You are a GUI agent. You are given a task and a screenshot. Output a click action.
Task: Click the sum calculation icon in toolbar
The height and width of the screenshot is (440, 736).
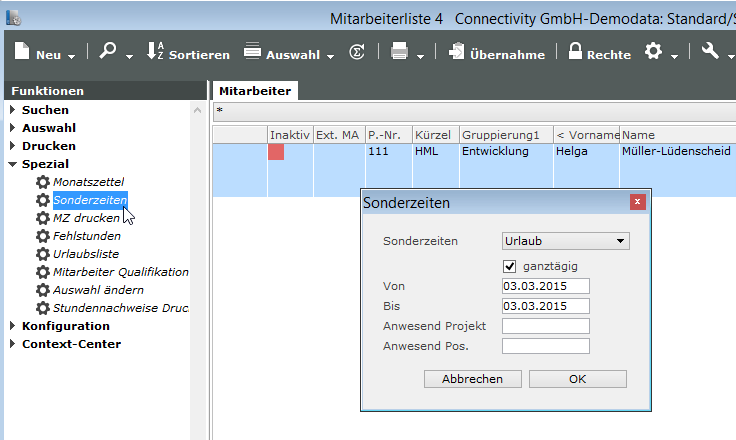point(357,53)
